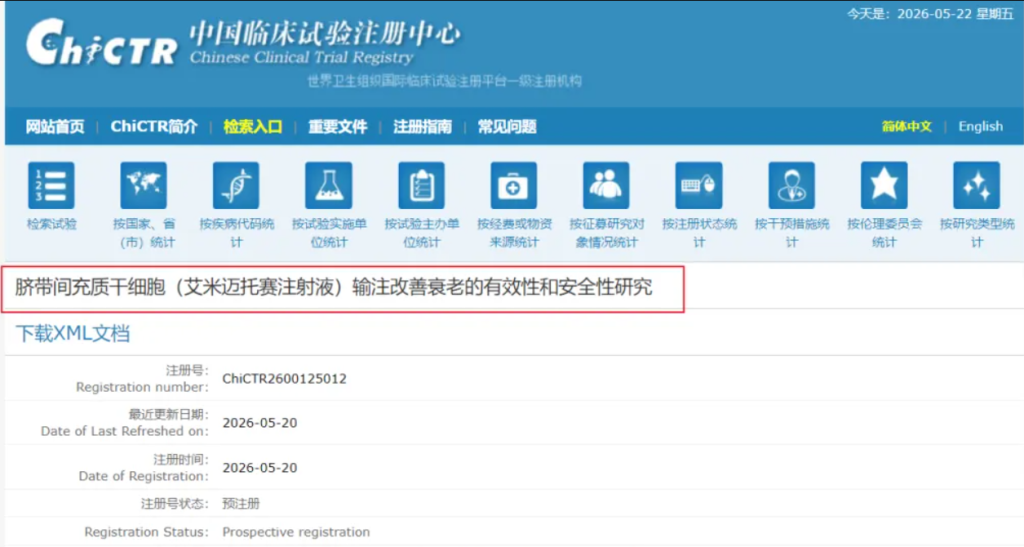Click the doctor intervention statistics icon
The height and width of the screenshot is (547, 1024).
(792, 185)
